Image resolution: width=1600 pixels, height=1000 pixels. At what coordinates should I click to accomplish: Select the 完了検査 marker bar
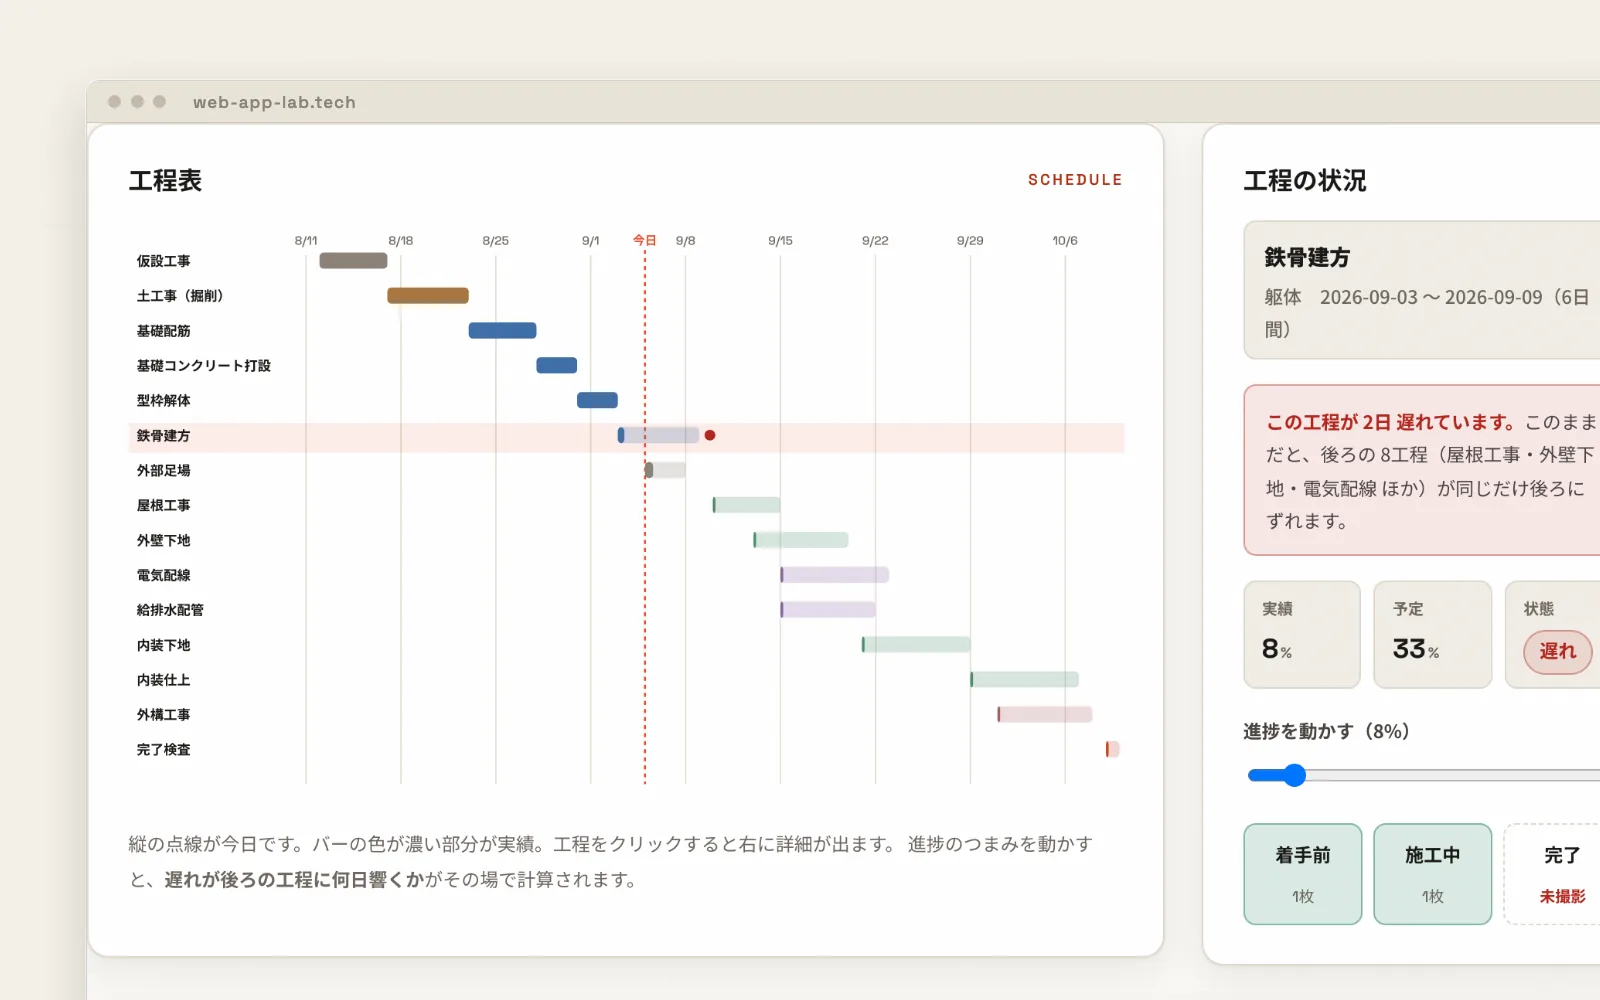pyautogui.click(x=1112, y=749)
